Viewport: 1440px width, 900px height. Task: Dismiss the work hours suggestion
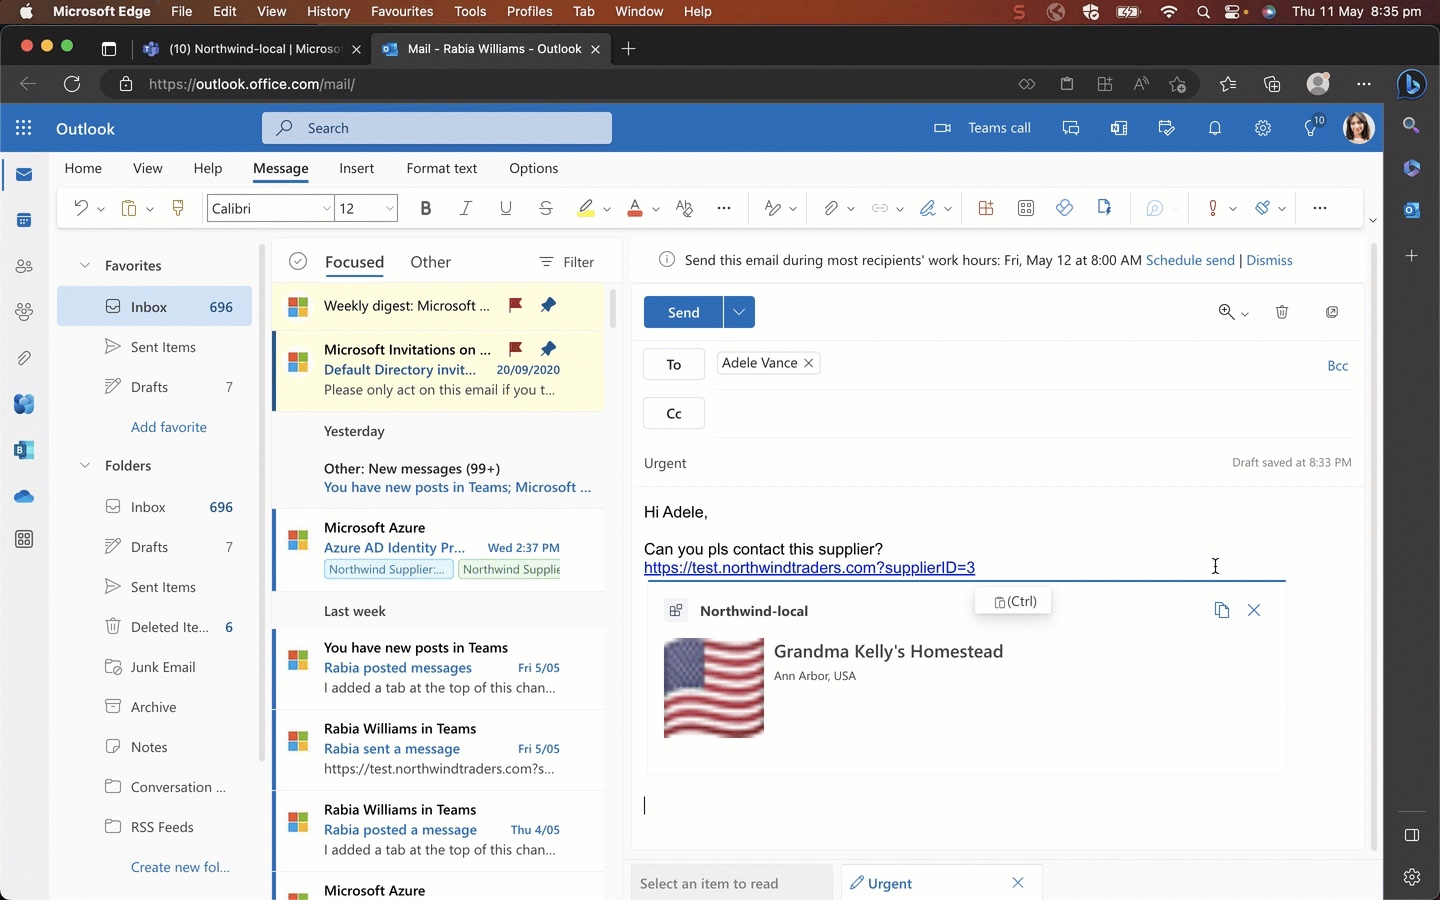1270,260
